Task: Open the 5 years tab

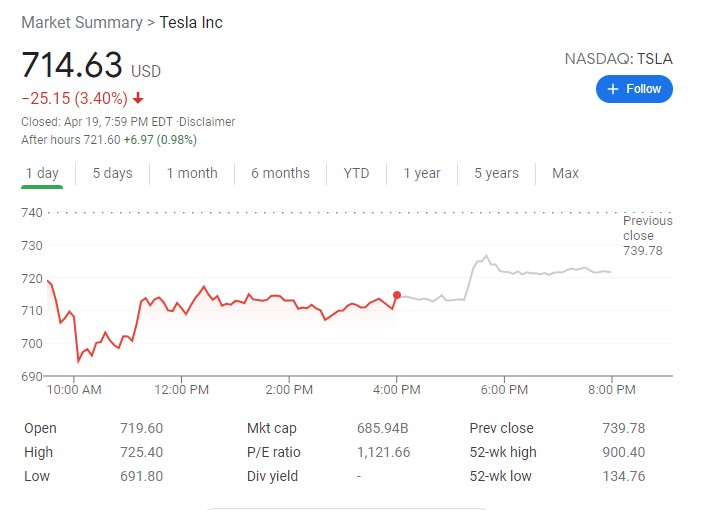Action: [x=496, y=173]
